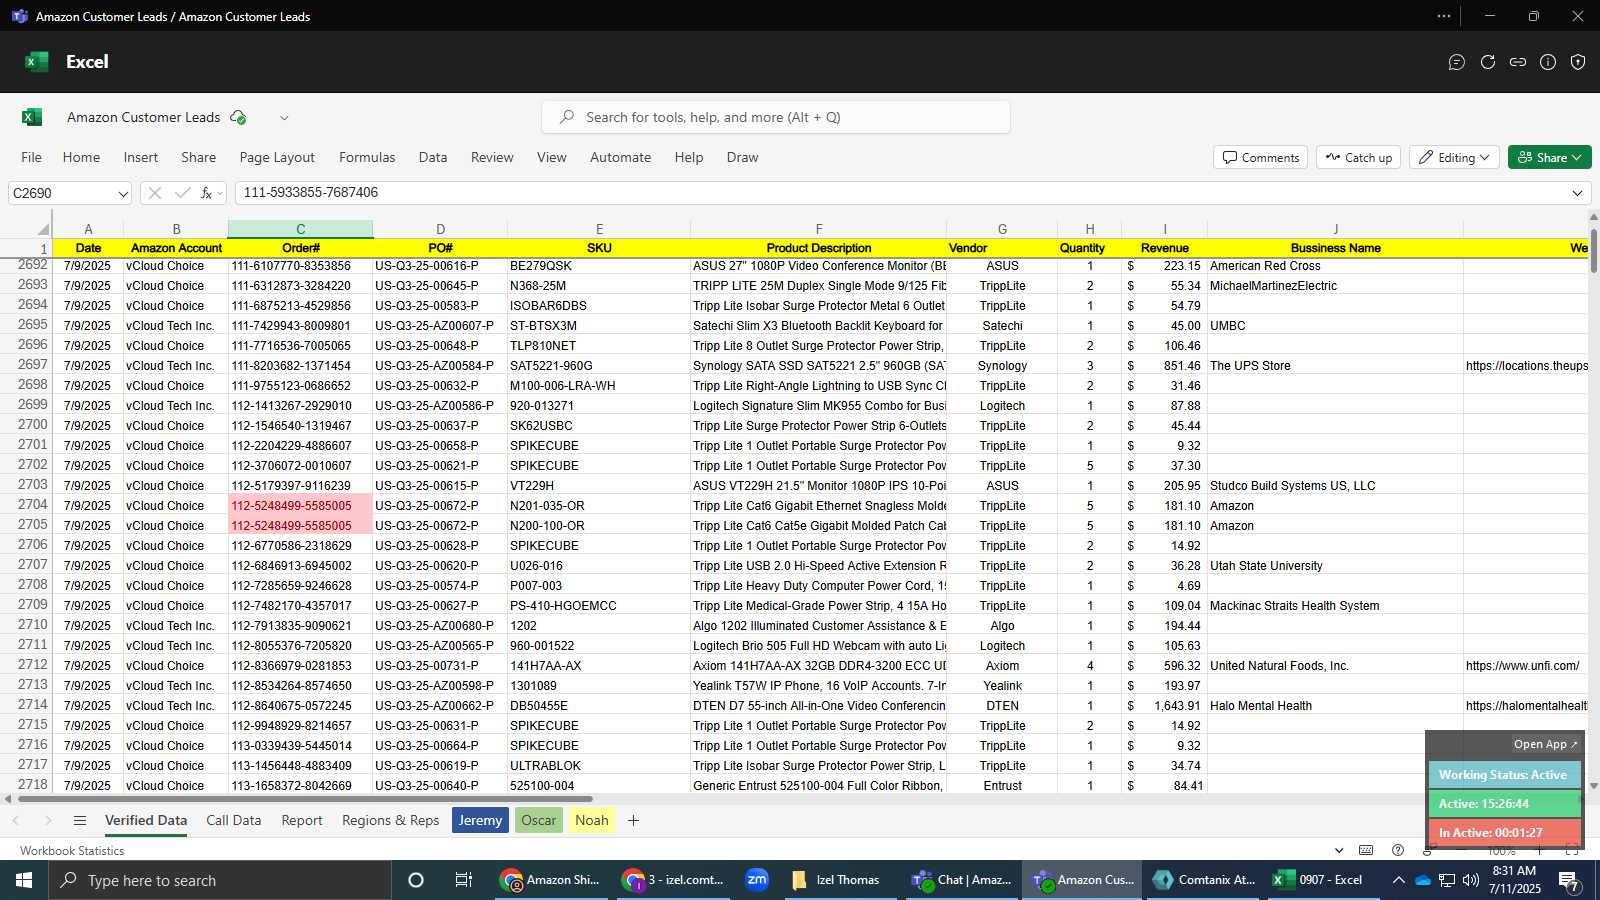Select the red-highlighted order cell in row 2705

coord(301,525)
